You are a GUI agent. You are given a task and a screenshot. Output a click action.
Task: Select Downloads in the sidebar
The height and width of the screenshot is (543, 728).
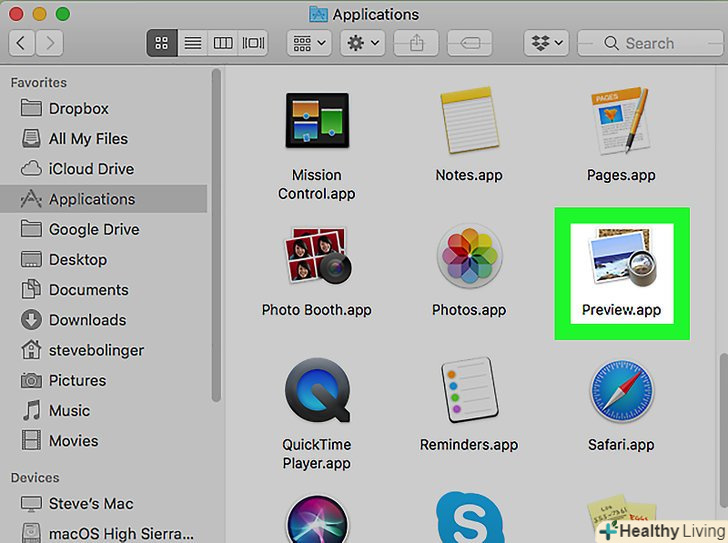104,320
